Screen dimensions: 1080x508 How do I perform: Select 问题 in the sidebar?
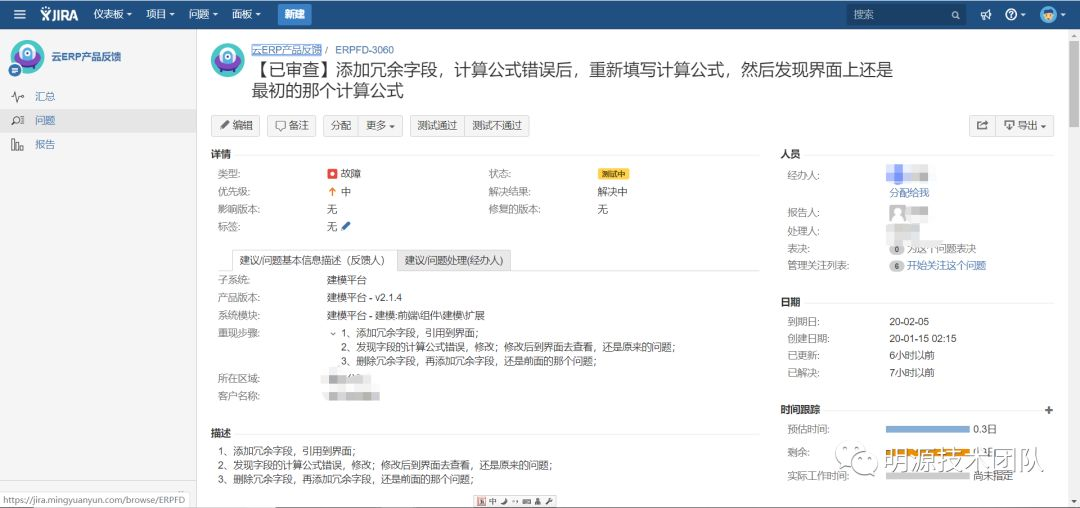pyautogui.click(x=45, y=120)
